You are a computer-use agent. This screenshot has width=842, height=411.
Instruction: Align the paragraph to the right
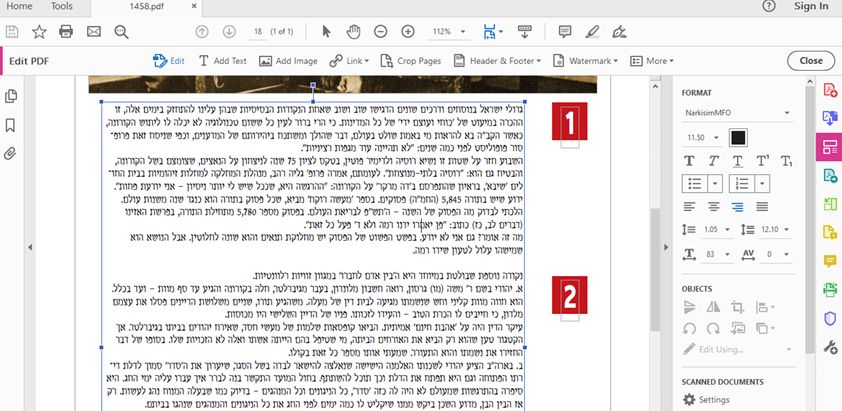click(738, 206)
